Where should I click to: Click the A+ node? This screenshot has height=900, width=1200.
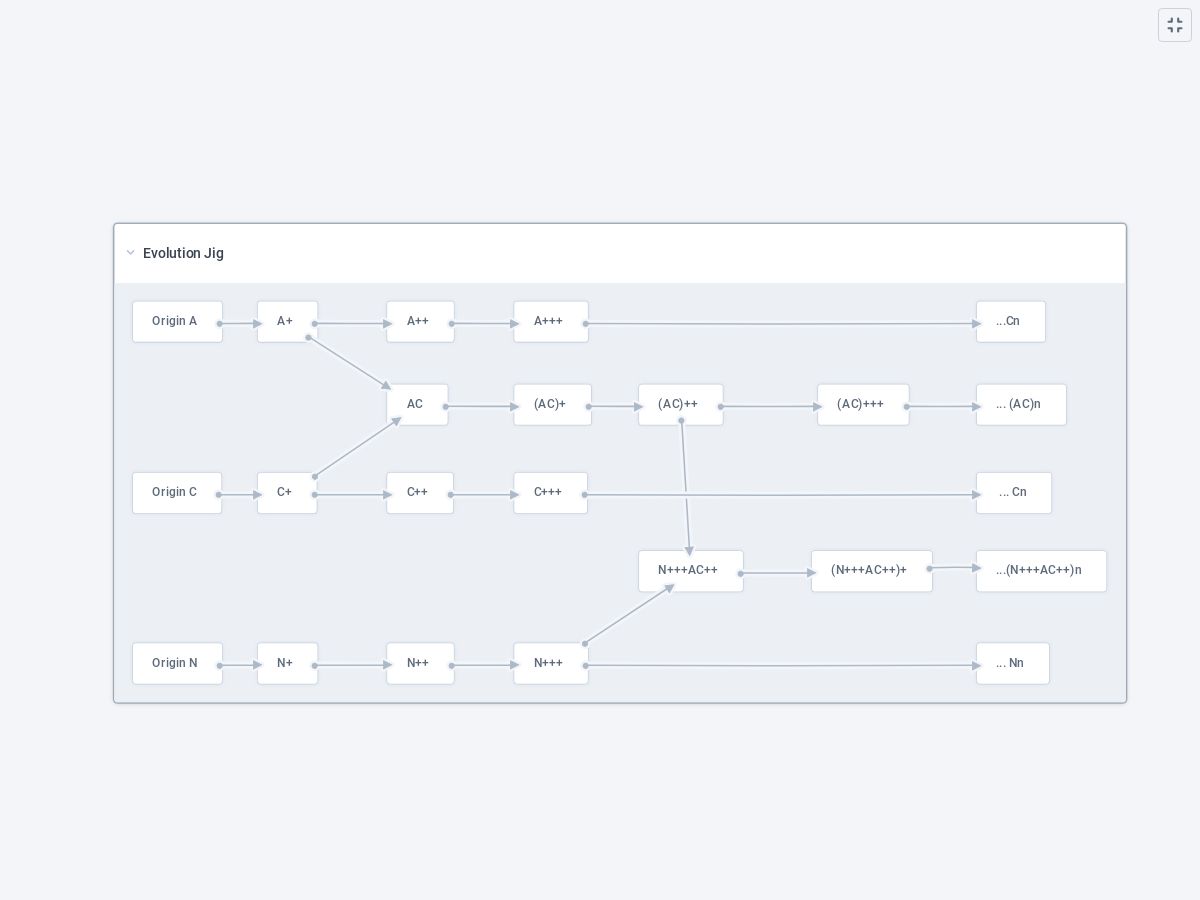coord(287,322)
